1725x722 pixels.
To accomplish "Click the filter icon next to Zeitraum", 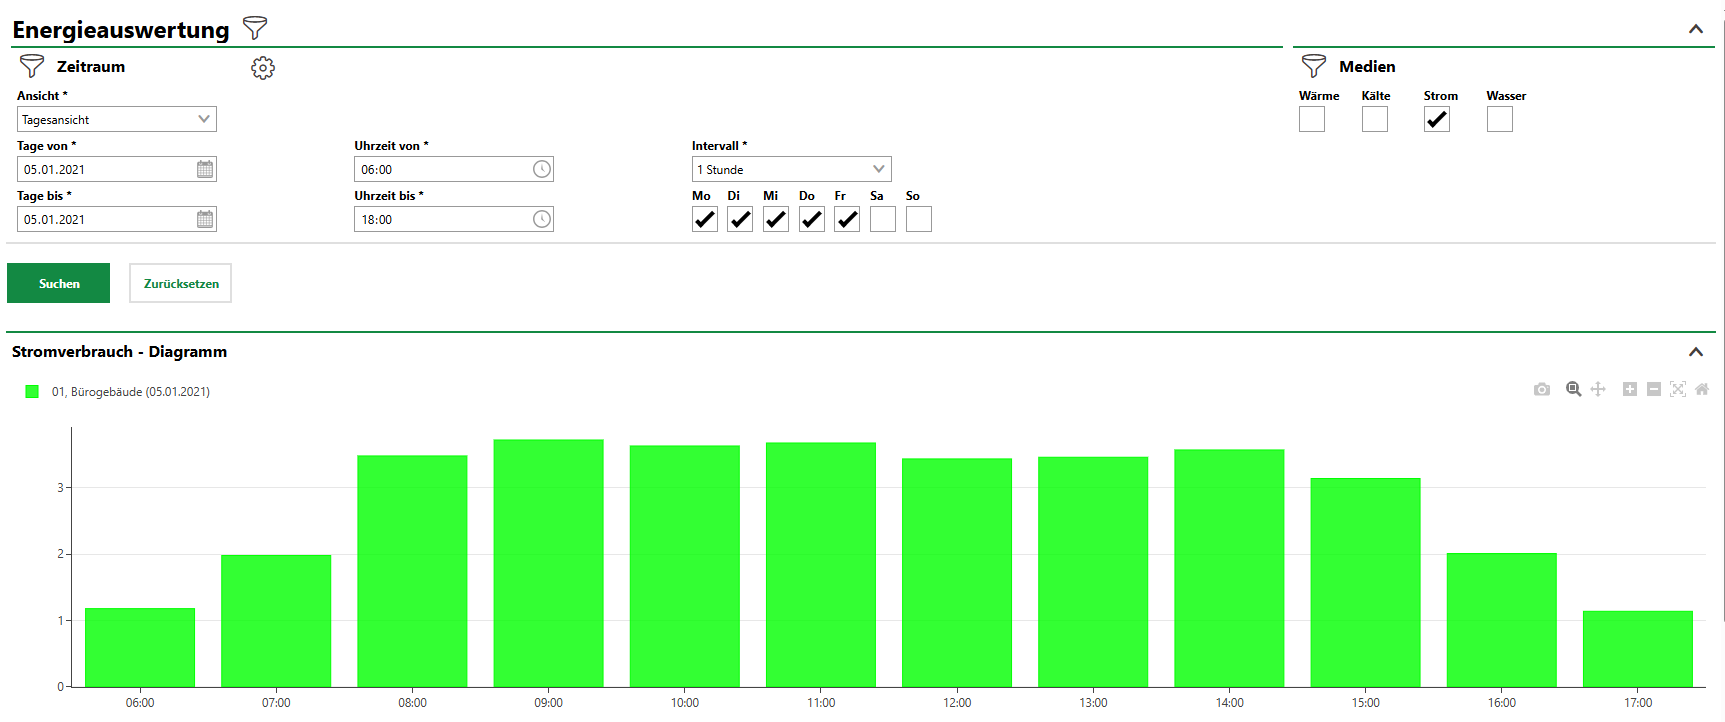I will [x=32, y=66].
